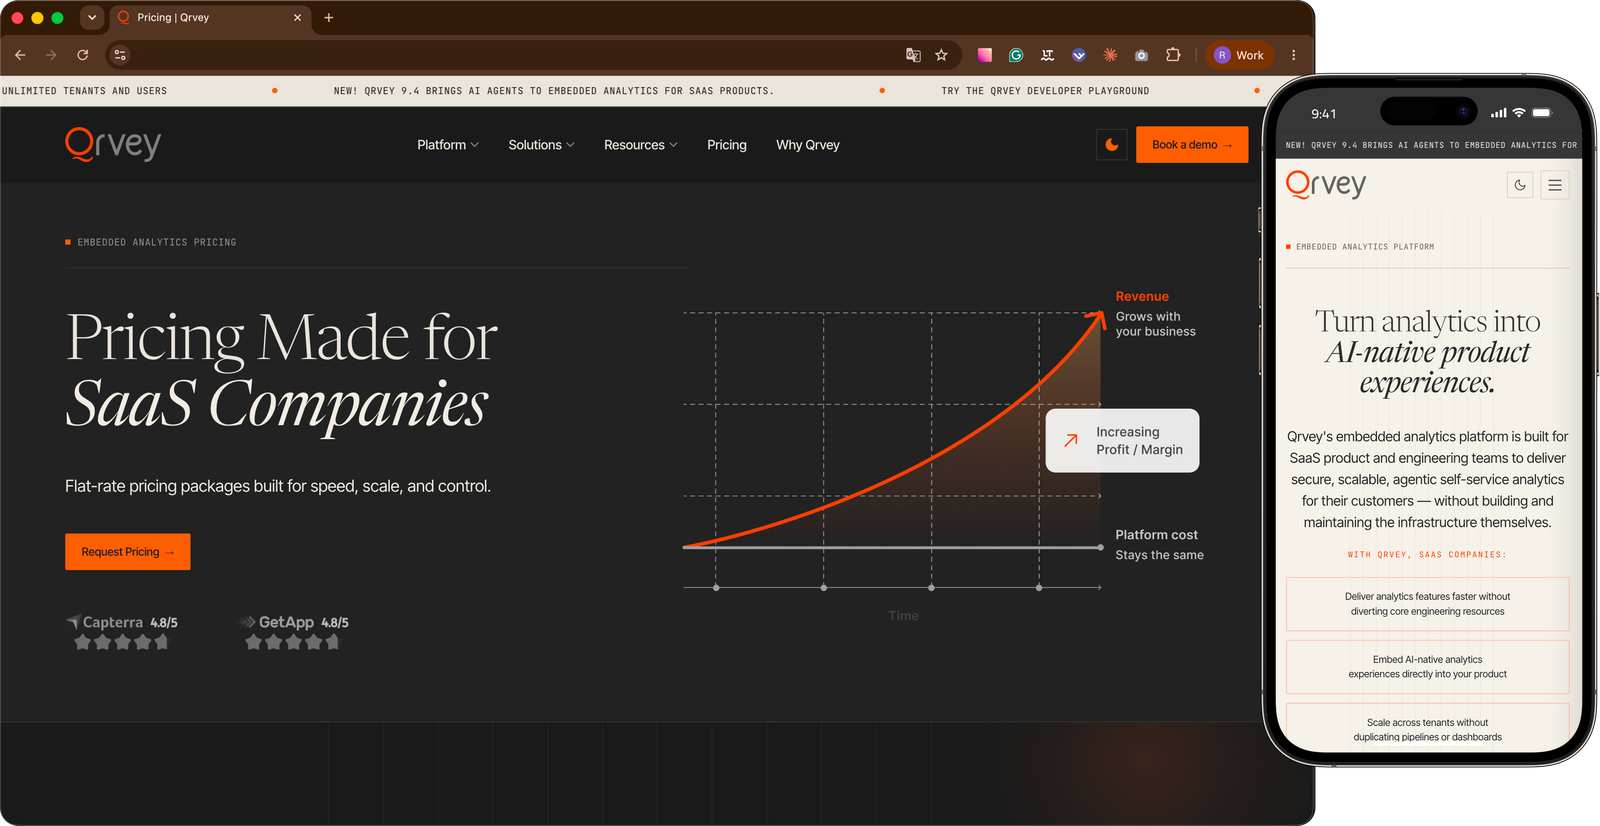Click the Qrvey 9.4 AI agents announcement

point(553,91)
